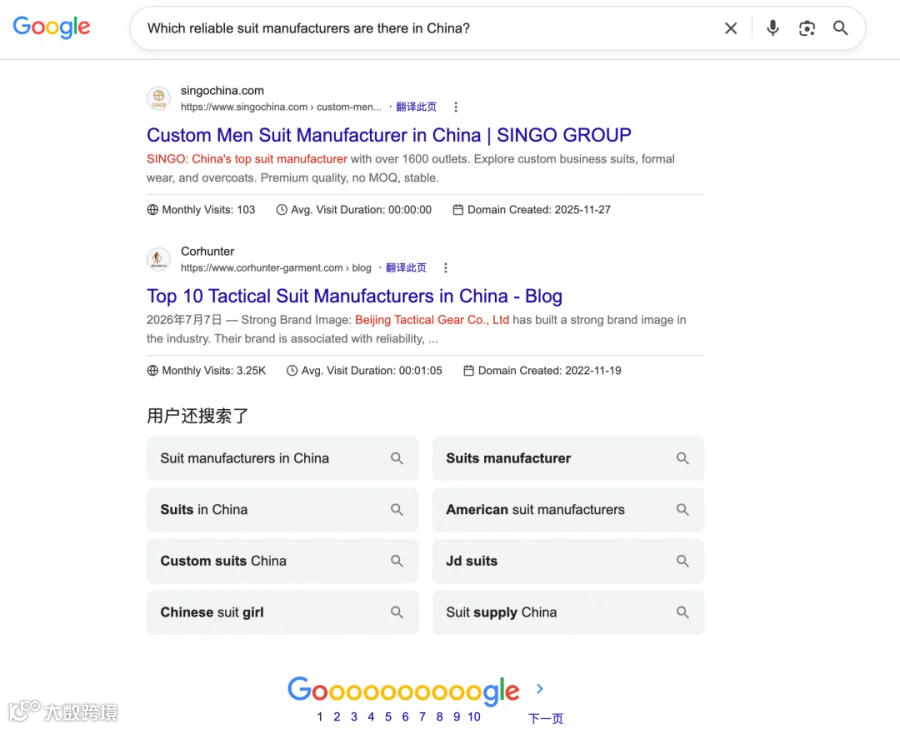Go to results page 8
The image size is (900, 729).
pos(439,716)
